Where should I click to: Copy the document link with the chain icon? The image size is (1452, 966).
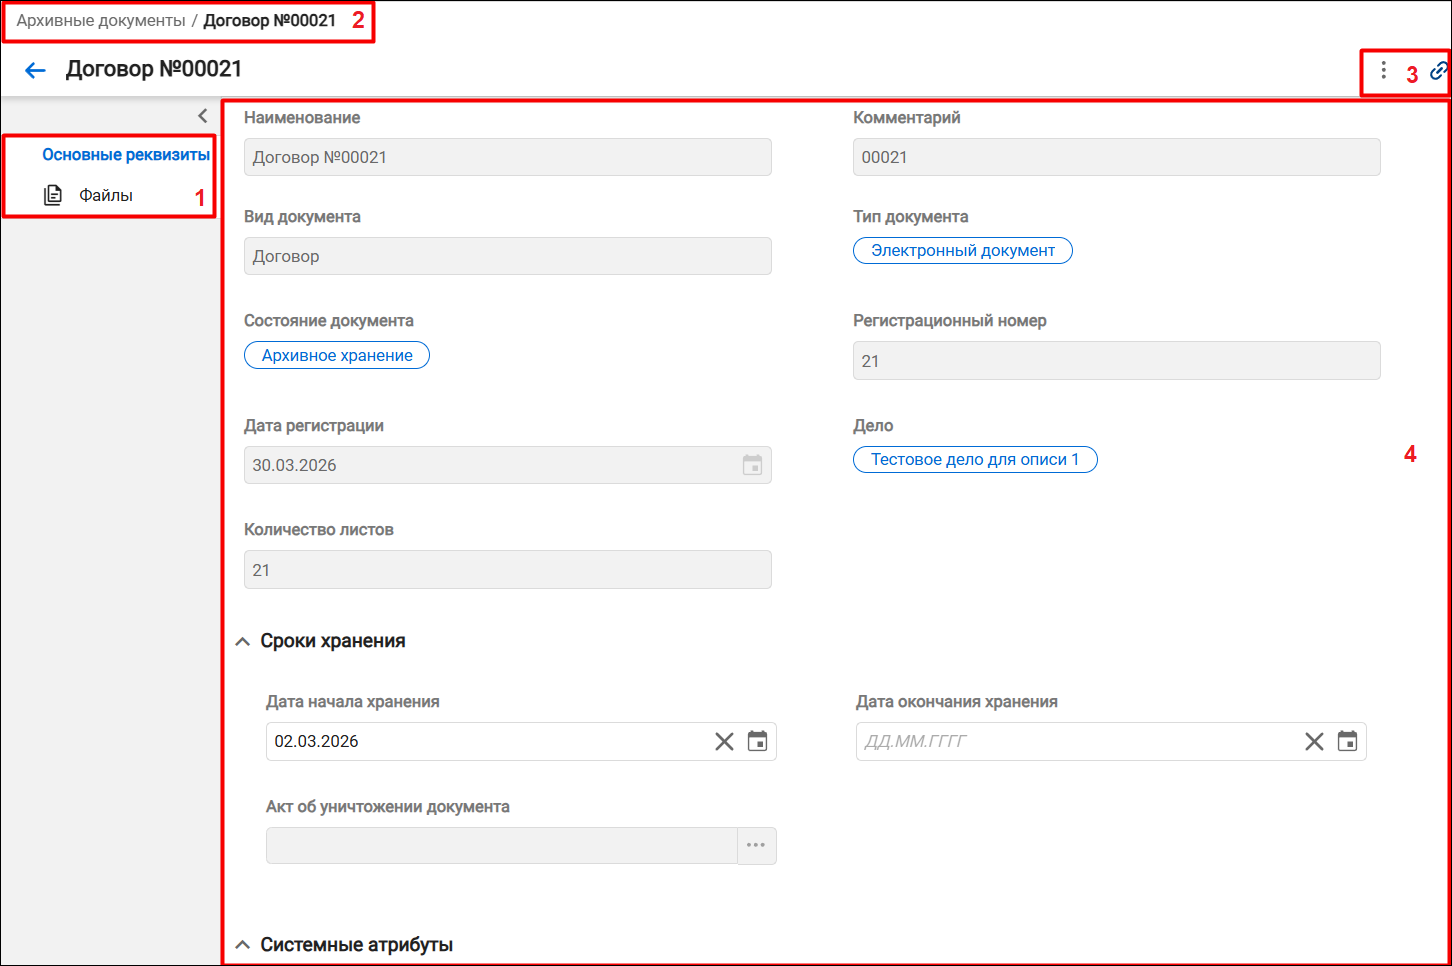tap(1438, 70)
